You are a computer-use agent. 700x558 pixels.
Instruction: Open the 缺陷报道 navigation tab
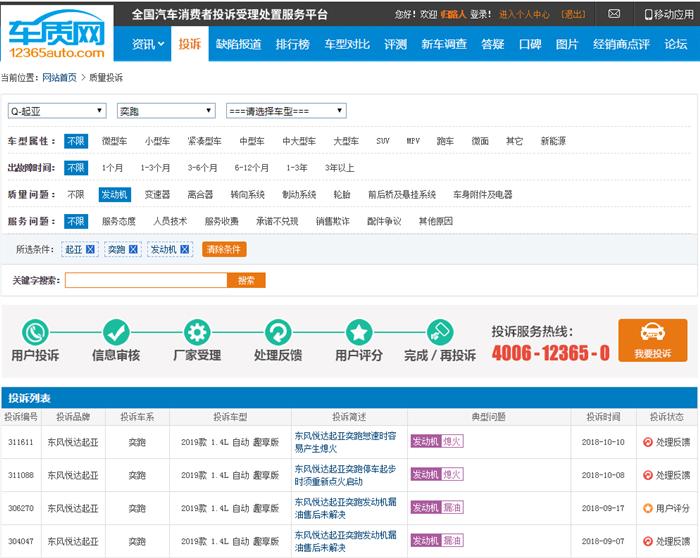coord(238,44)
